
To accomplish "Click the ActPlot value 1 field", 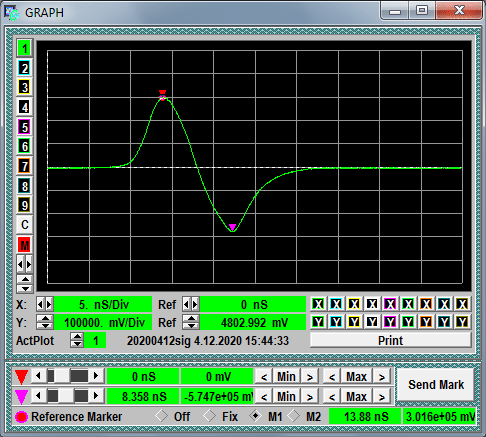I will pyautogui.click(x=95, y=340).
